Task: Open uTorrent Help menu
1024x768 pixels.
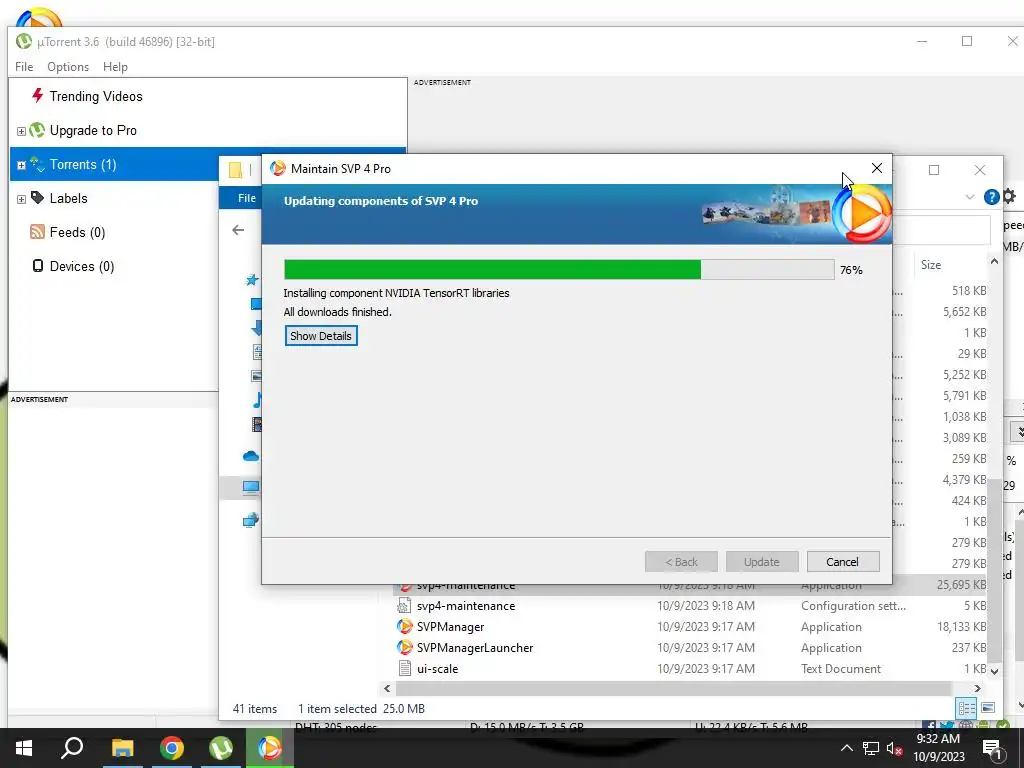Action: click(x=115, y=67)
